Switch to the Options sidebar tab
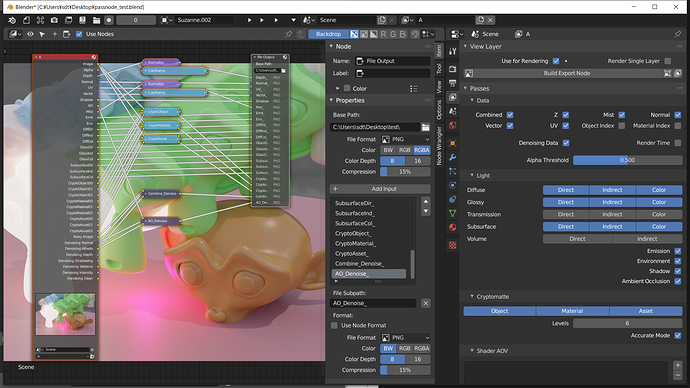Viewport: 690px width, 388px height. click(439, 110)
